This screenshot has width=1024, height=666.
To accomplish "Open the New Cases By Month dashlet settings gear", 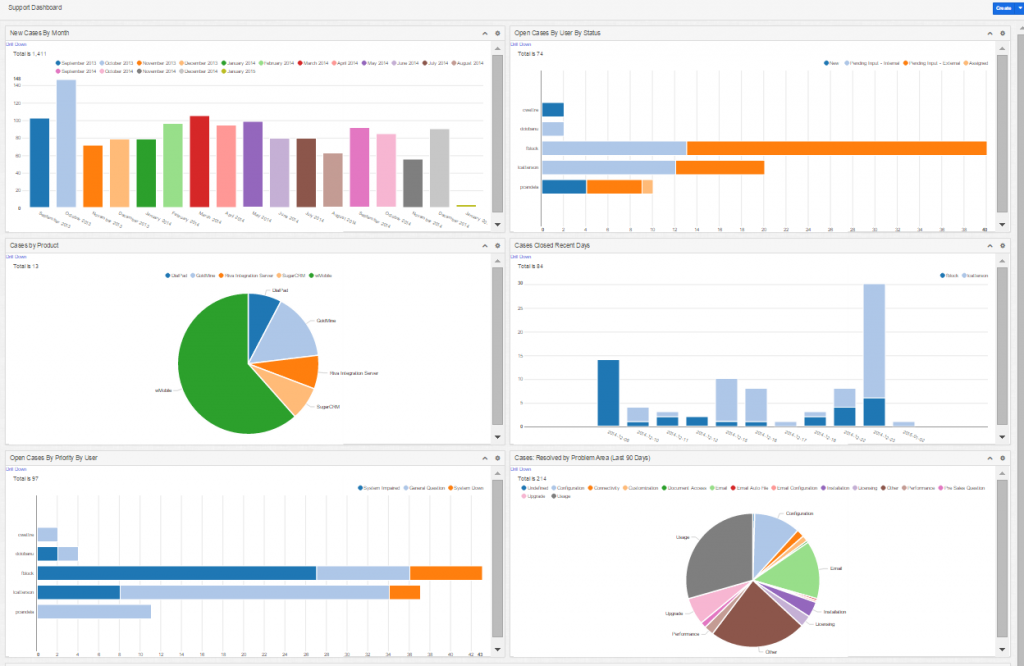I will [x=497, y=32].
